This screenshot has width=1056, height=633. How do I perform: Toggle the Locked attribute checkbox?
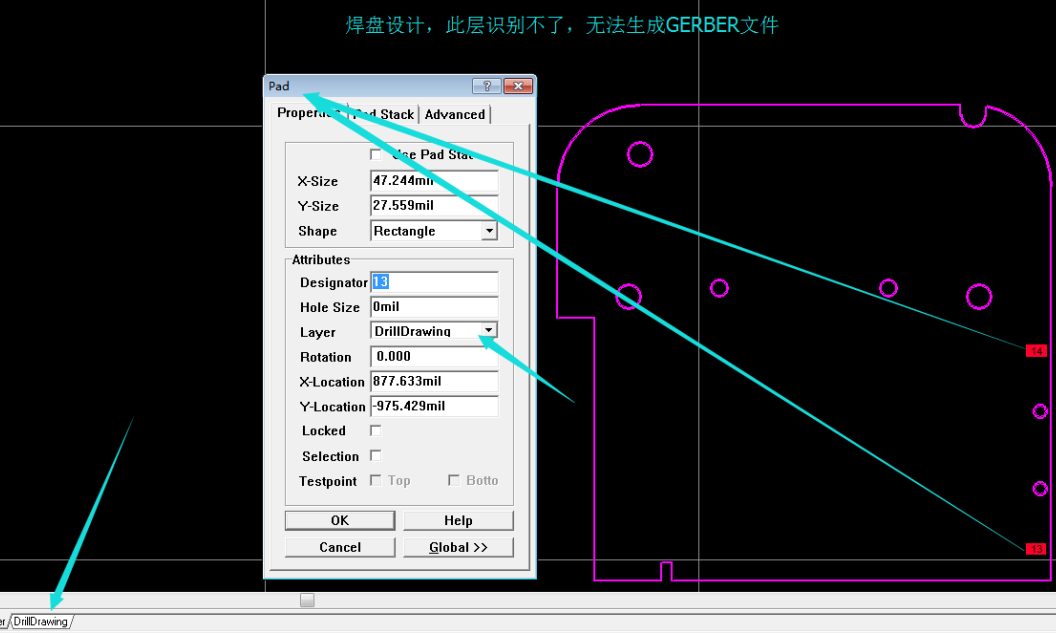tap(376, 430)
